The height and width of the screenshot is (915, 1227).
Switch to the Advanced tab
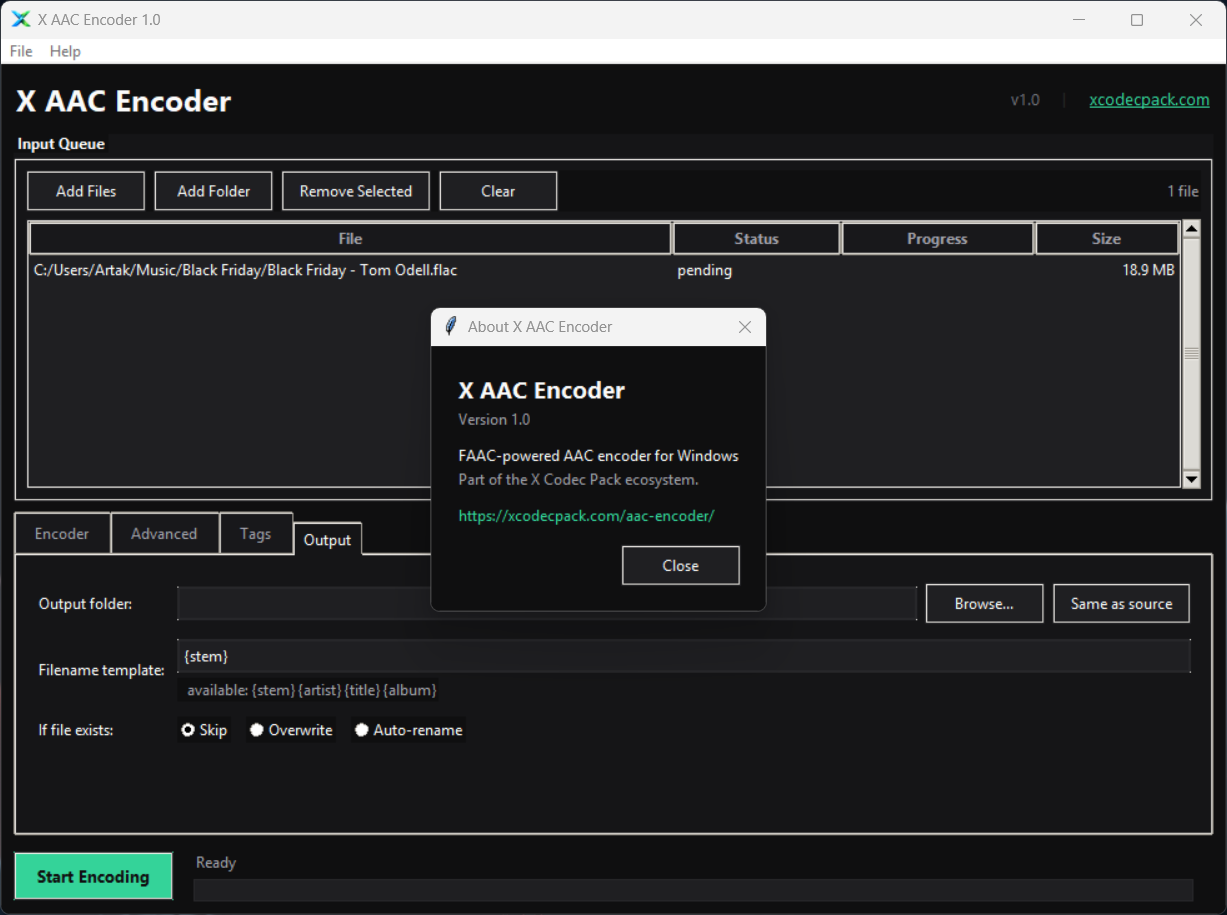point(164,533)
